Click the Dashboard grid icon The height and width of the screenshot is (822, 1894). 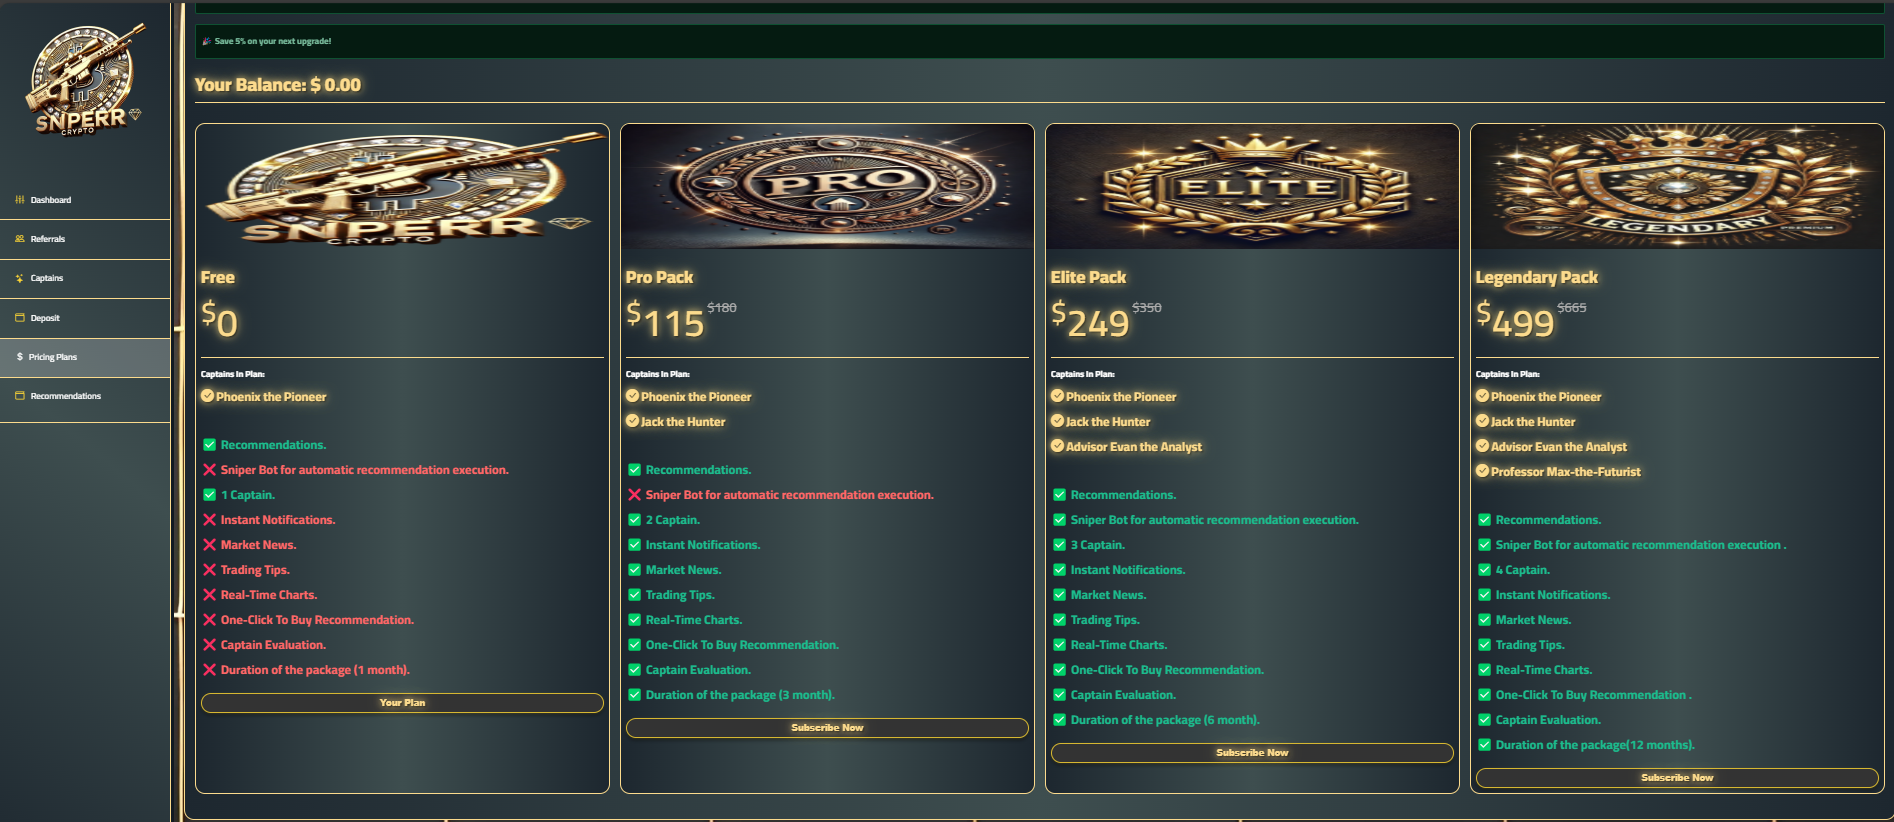[x=20, y=200]
